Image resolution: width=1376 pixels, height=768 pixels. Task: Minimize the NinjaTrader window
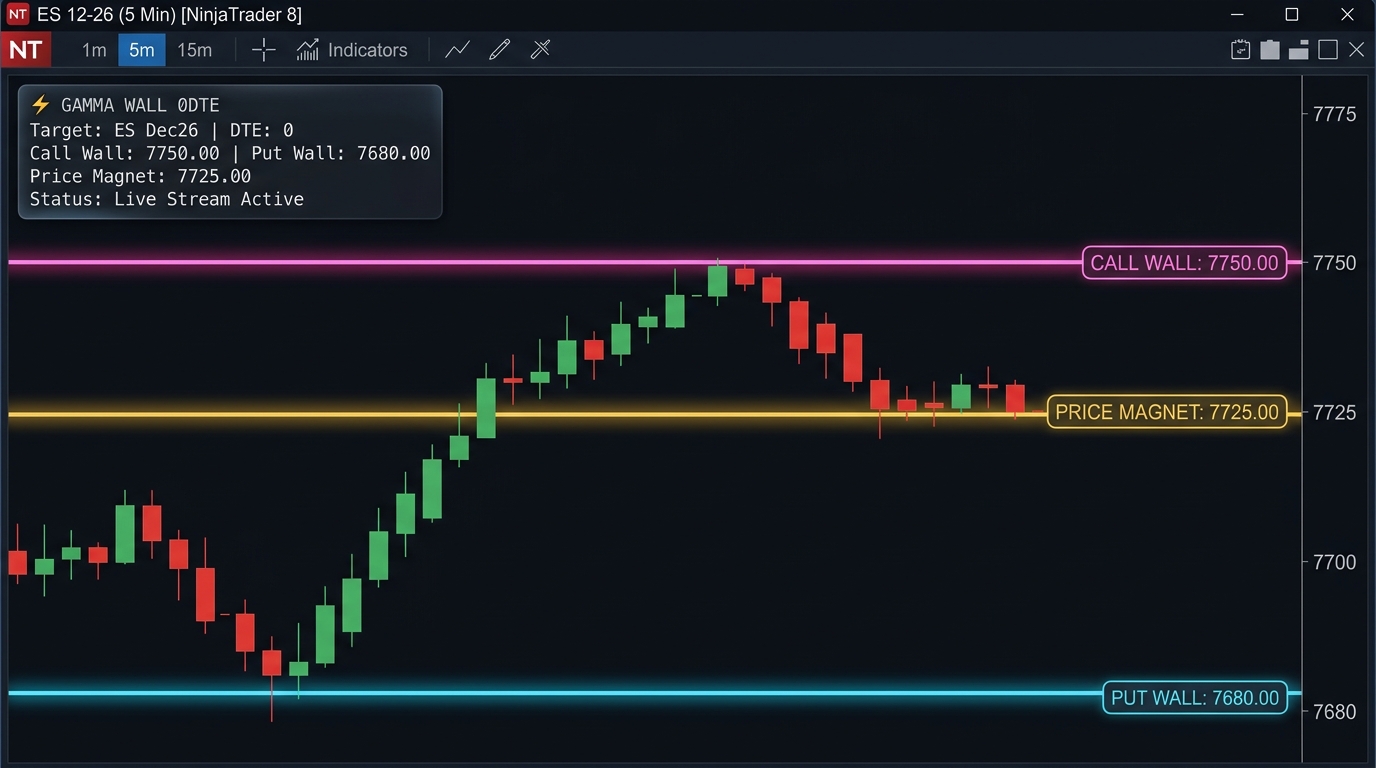[1239, 15]
